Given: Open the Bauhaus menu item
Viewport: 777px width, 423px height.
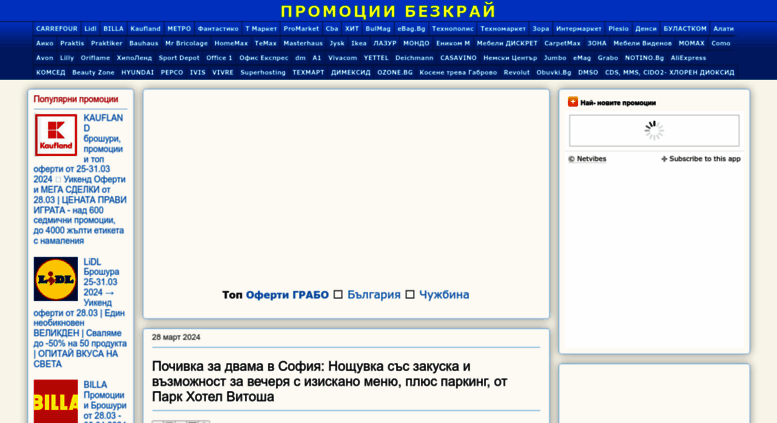Looking at the screenshot, I should point(144,43).
